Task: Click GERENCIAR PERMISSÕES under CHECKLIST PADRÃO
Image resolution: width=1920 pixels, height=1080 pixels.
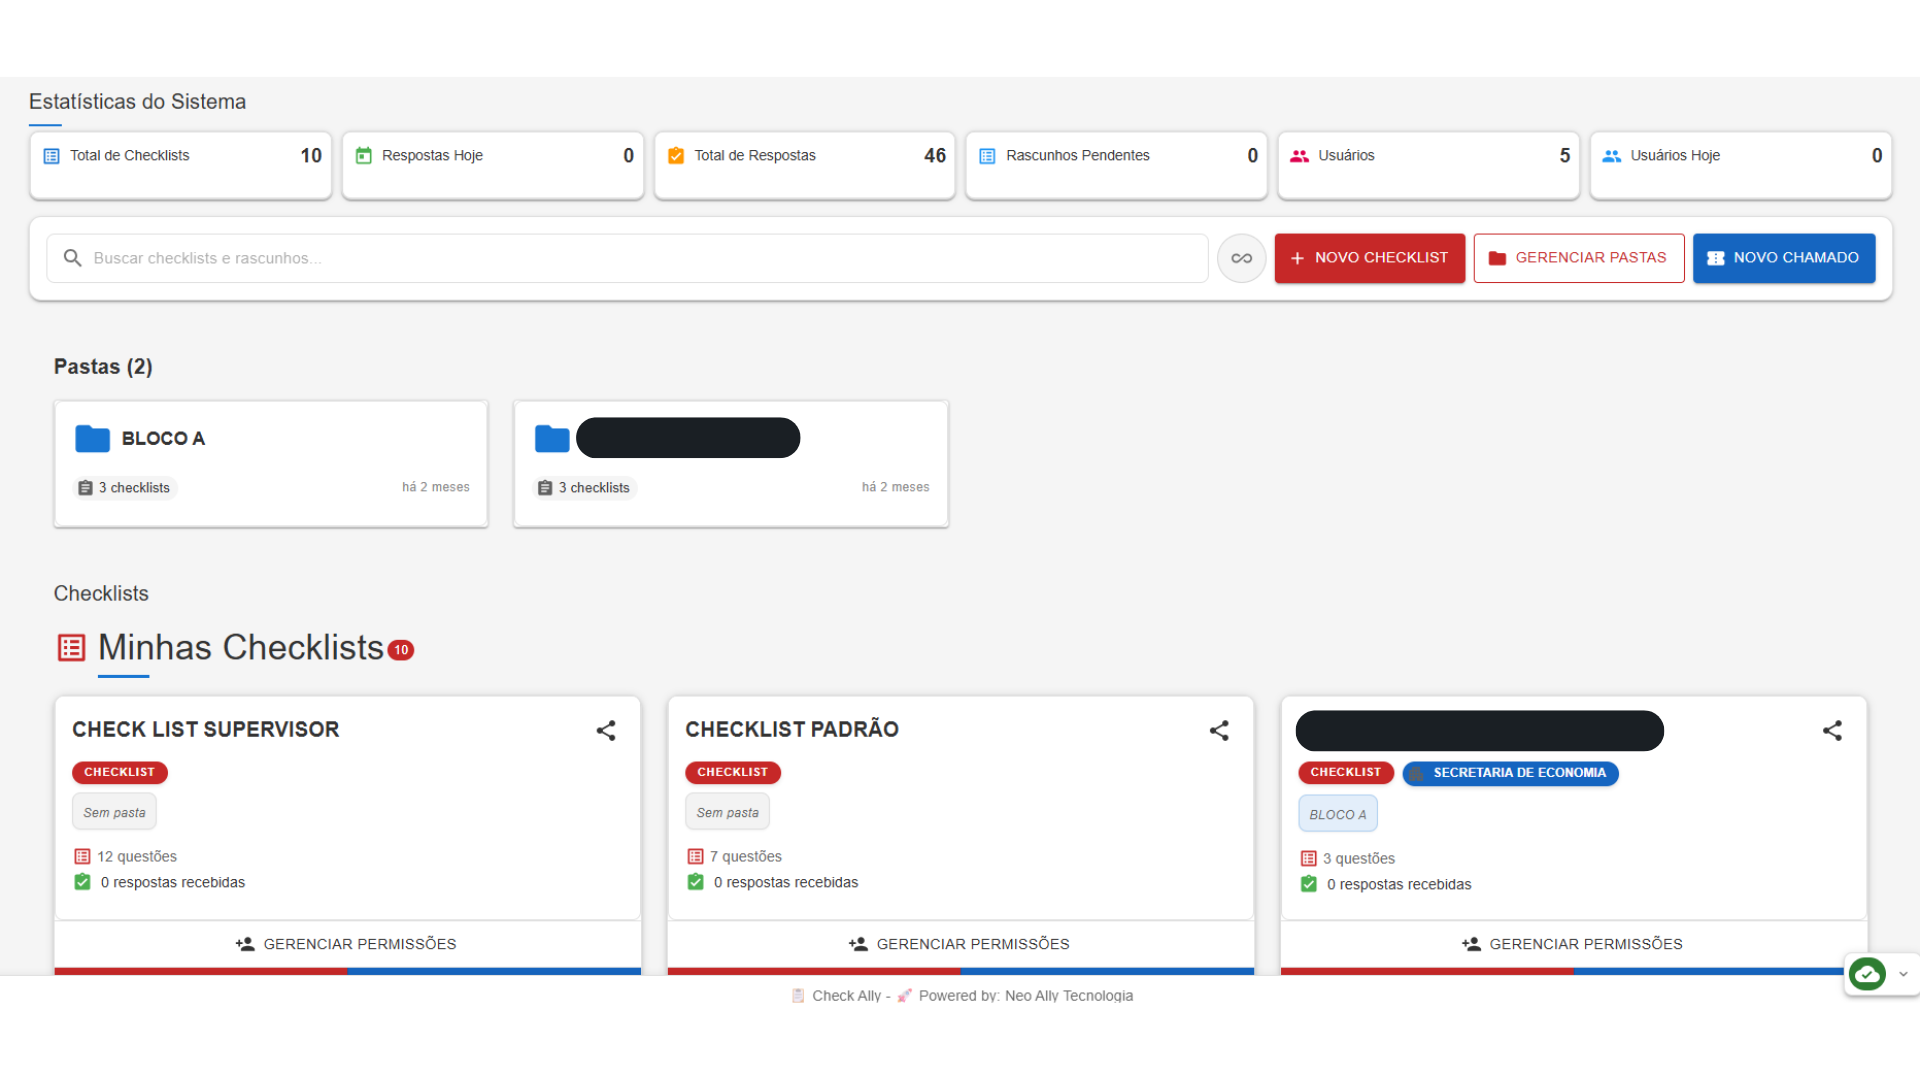Action: click(960, 944)
